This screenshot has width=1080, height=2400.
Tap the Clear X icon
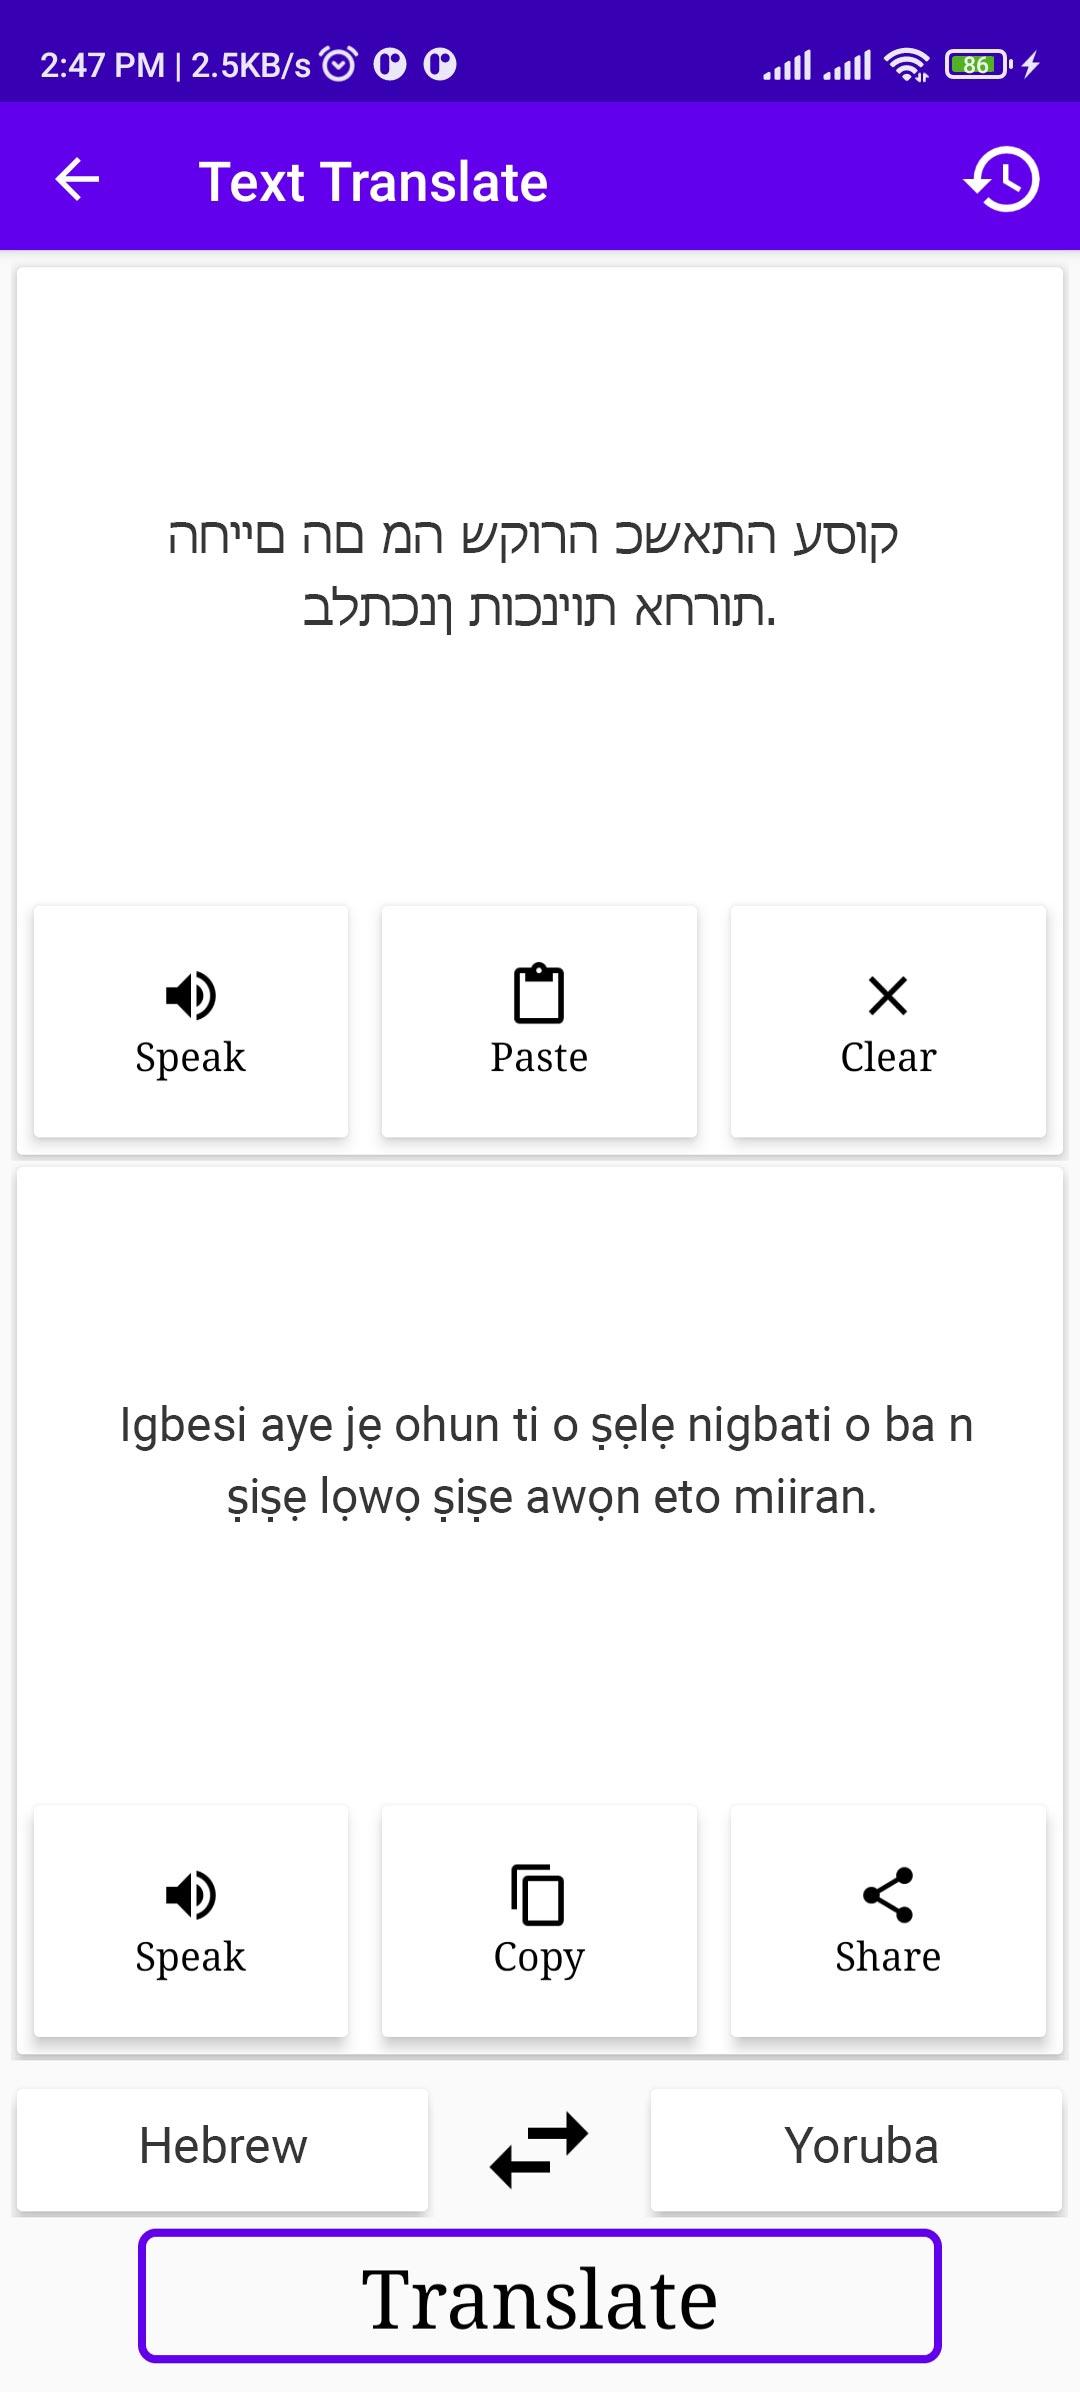point(888,995)
